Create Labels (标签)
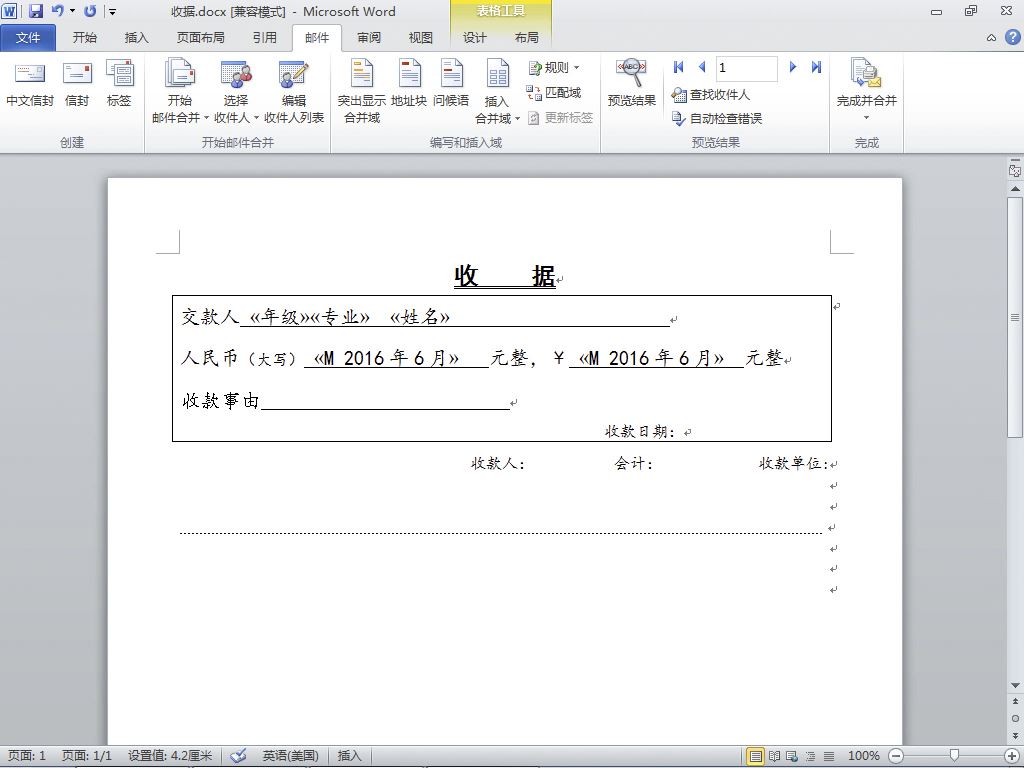The image size is (1024, 768). (x=120, y=83)
